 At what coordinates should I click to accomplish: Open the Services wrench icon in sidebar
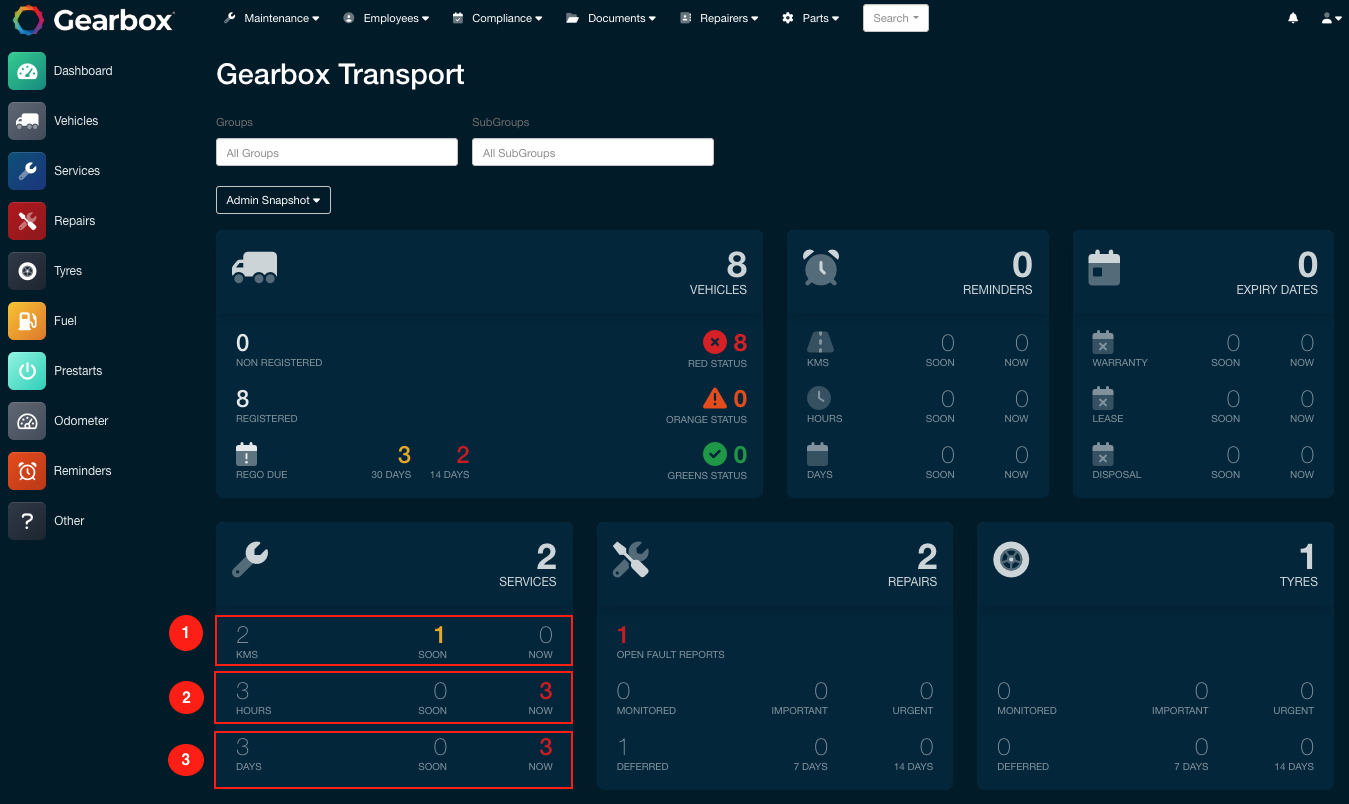click(x=27, y=171)
